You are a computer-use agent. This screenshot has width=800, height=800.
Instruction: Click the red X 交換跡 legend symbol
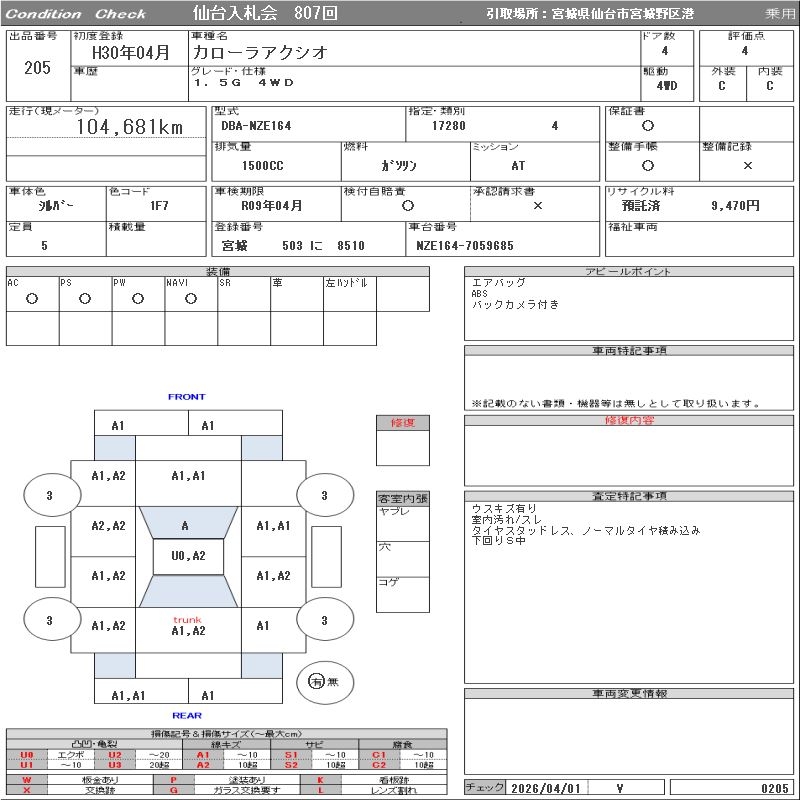(x=27, y=790)
